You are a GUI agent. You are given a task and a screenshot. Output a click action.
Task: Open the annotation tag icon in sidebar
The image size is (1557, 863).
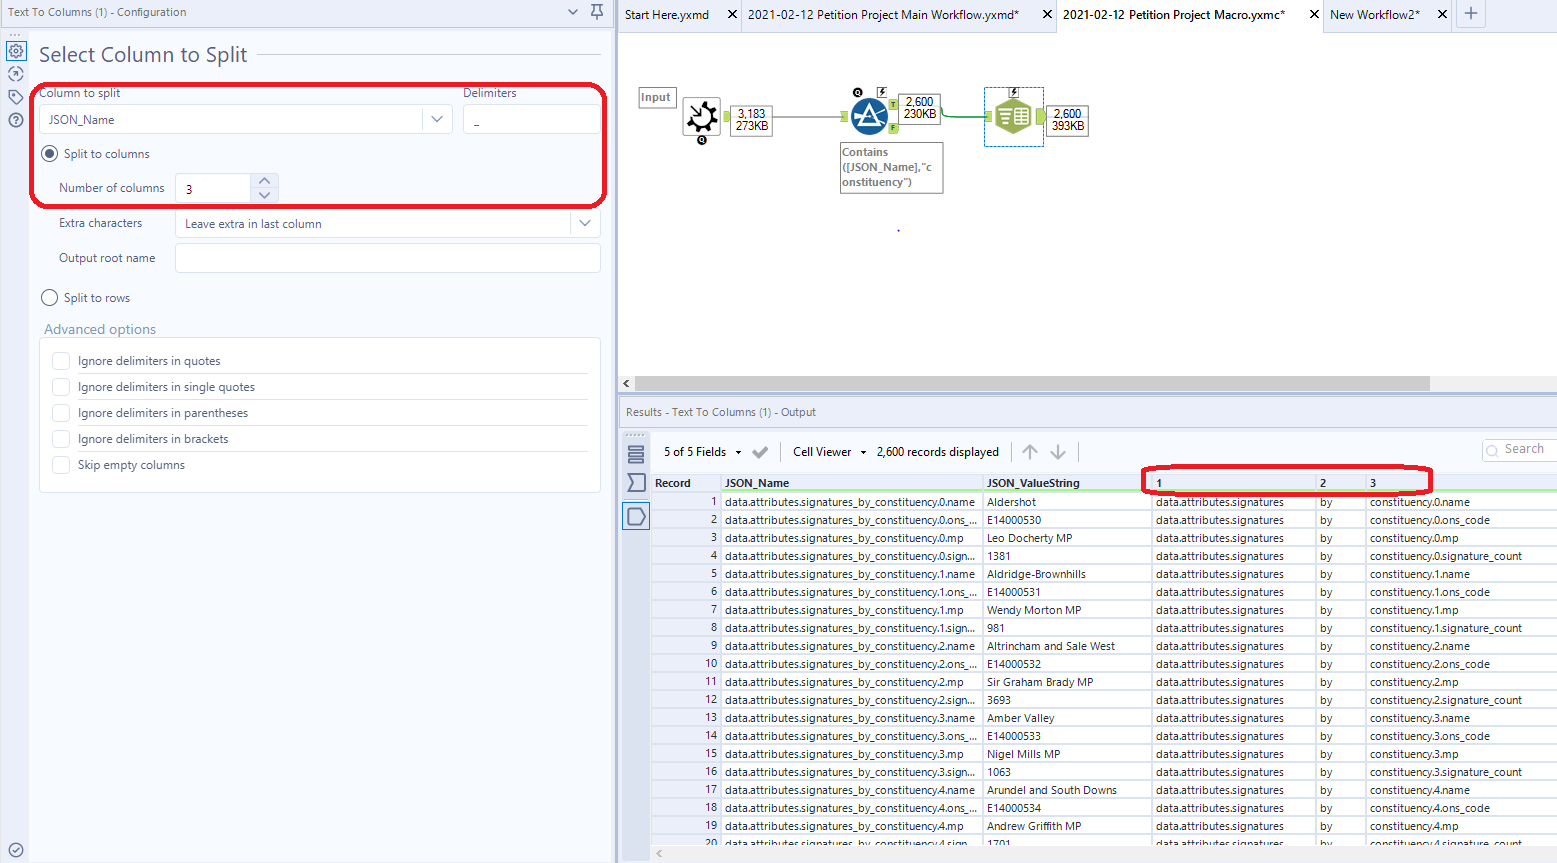point(15,97)
